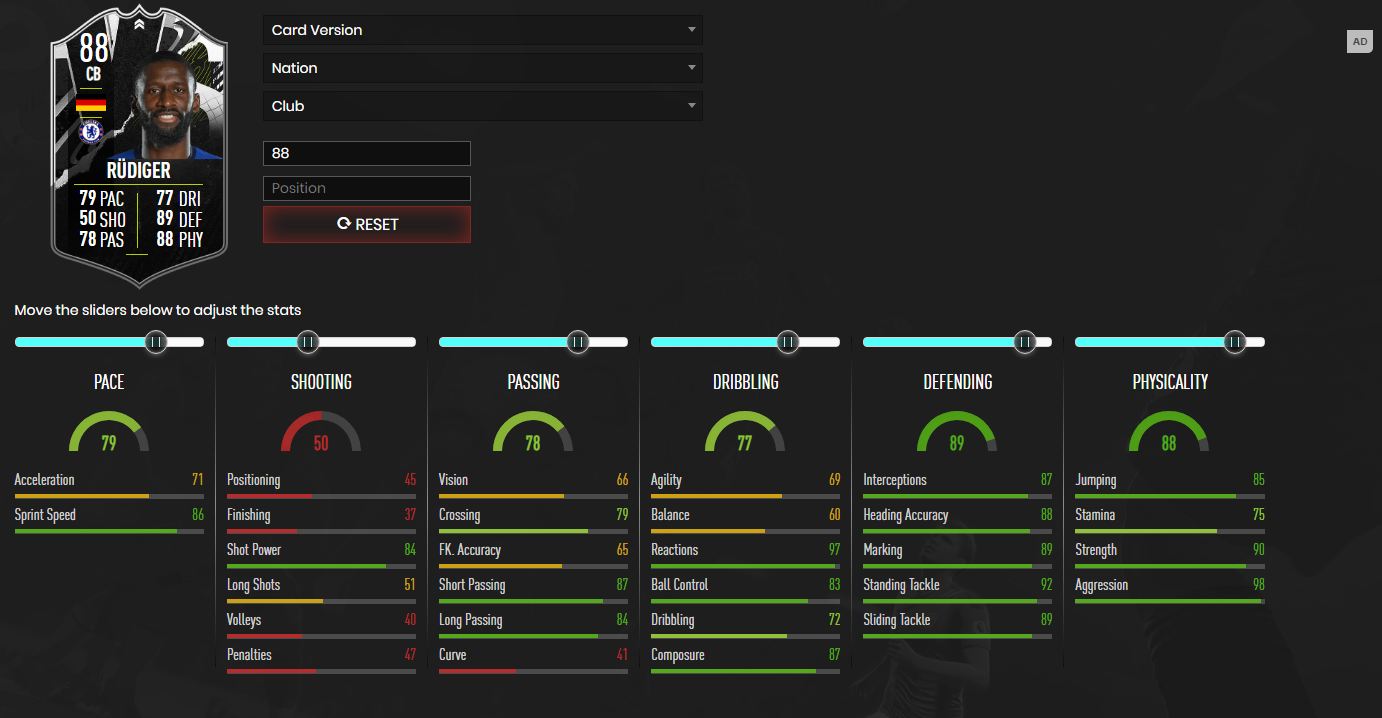Click the Defending slider handle
Viewport: 1382px width, 718px height.
tap(1024, 343)
